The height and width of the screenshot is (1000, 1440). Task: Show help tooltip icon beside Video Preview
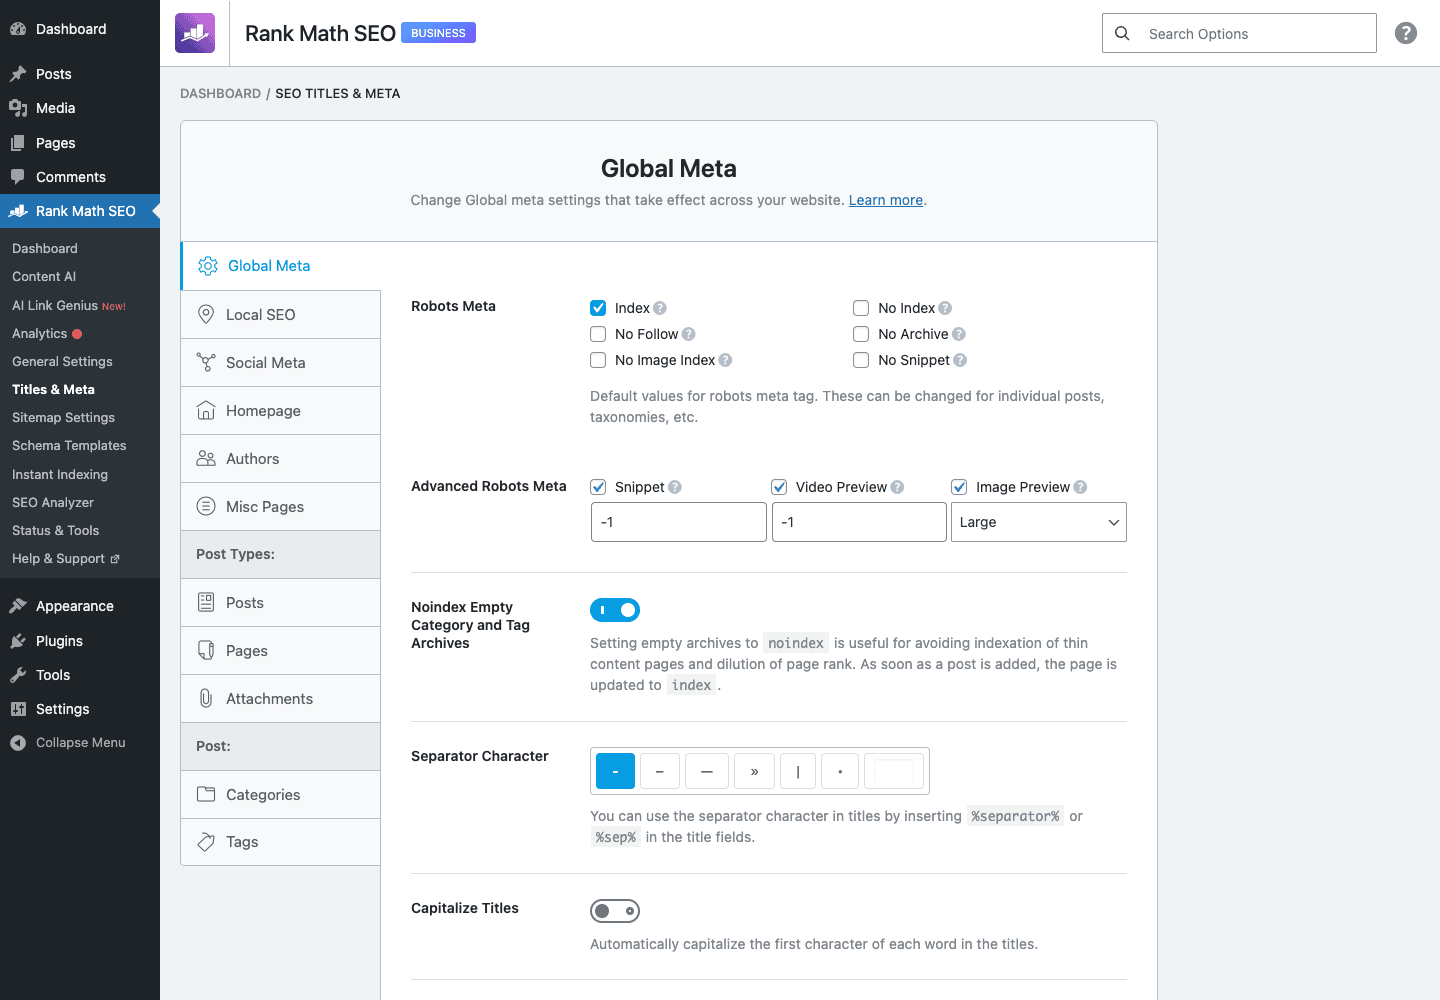tap(897, 487)
